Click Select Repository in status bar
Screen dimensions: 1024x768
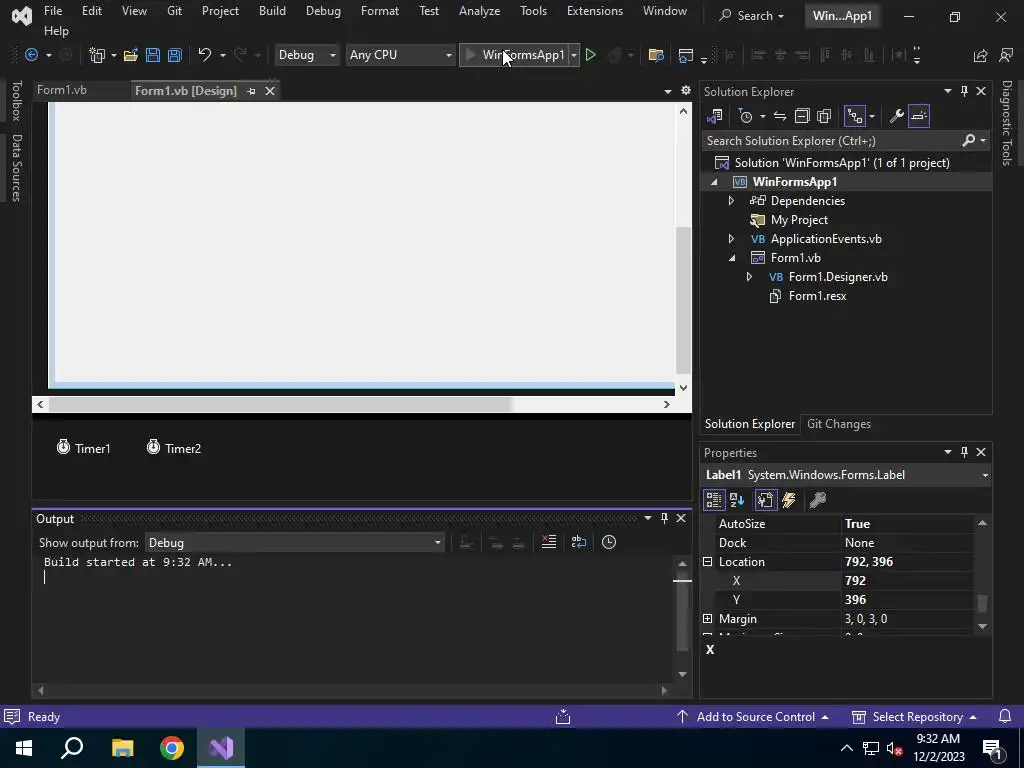click(x=914, y=717)
